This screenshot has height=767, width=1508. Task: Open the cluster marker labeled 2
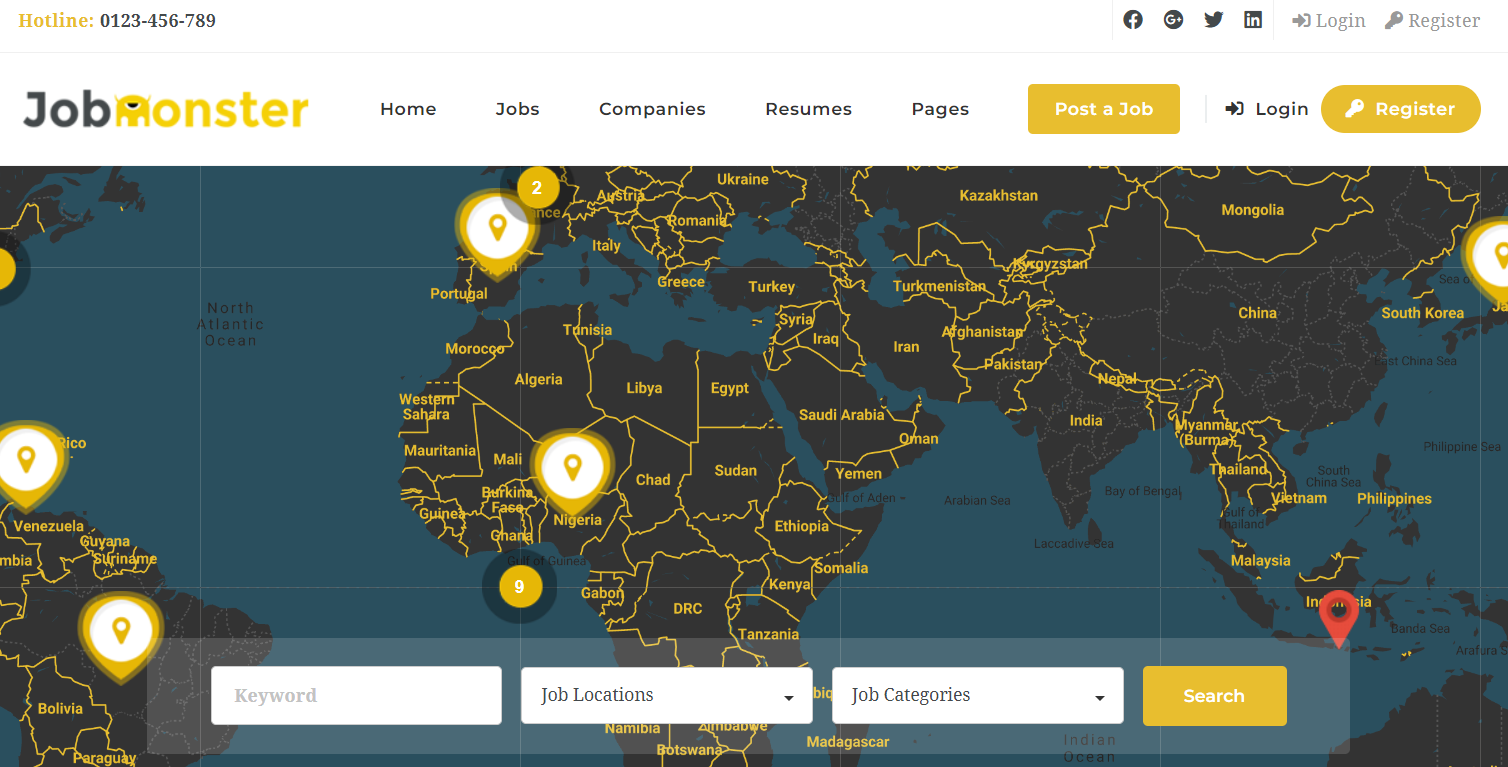pyautogui.click(x=537, y=187)
